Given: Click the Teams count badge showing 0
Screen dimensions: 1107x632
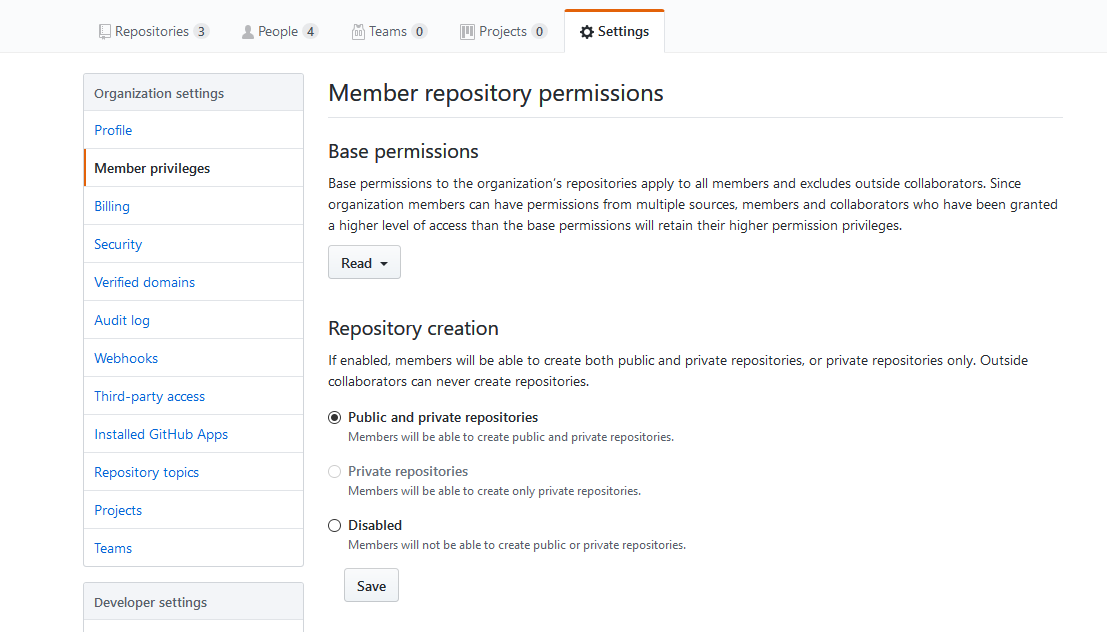Looking at the screenshot, I should click(x=420, y=31).
